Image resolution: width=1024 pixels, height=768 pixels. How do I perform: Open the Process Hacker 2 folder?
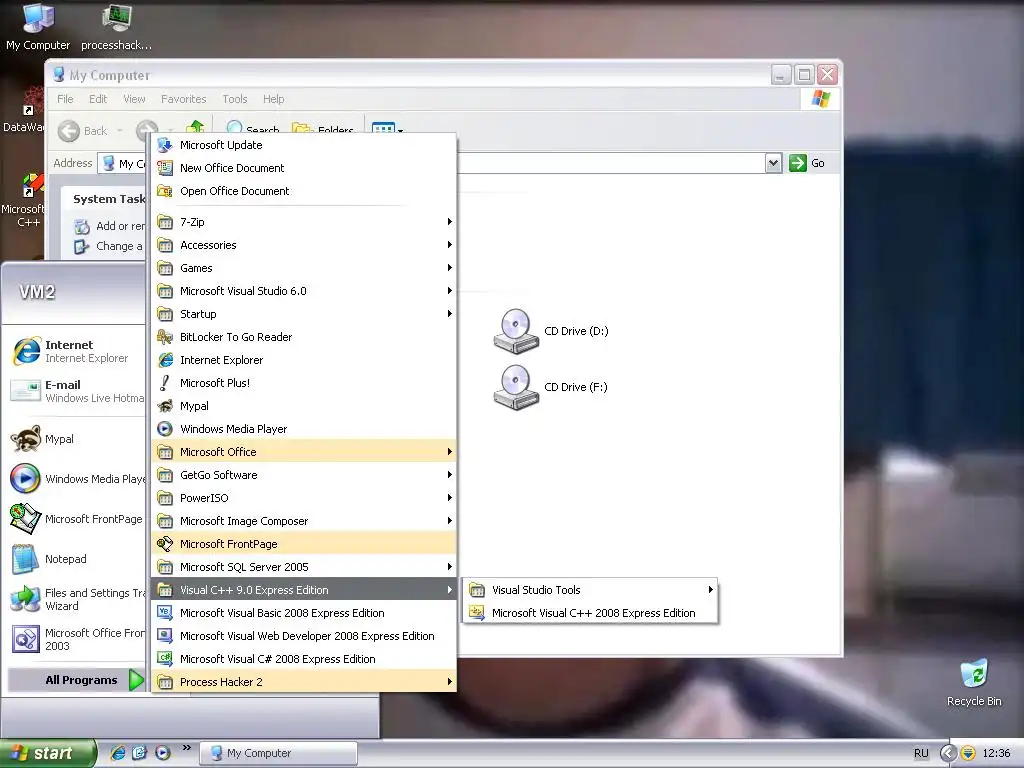tap(304, 682)
